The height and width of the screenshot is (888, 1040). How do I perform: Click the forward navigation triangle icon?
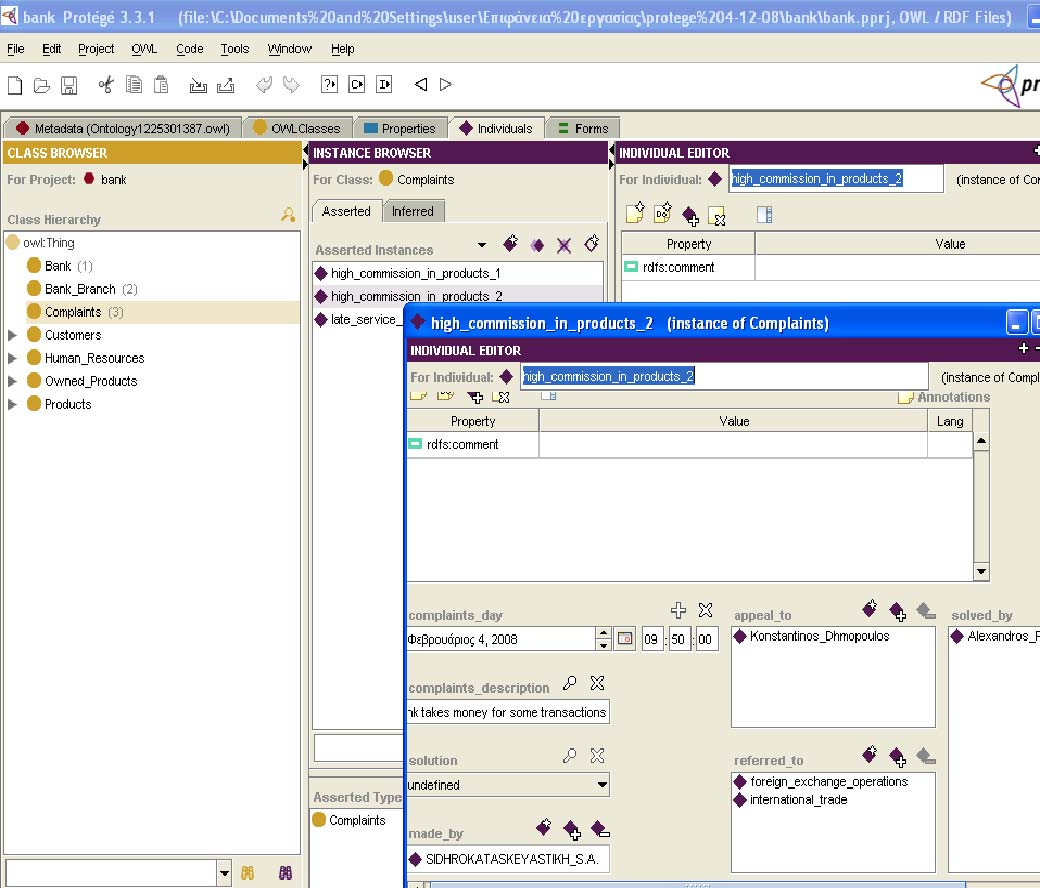coord(446,84)
